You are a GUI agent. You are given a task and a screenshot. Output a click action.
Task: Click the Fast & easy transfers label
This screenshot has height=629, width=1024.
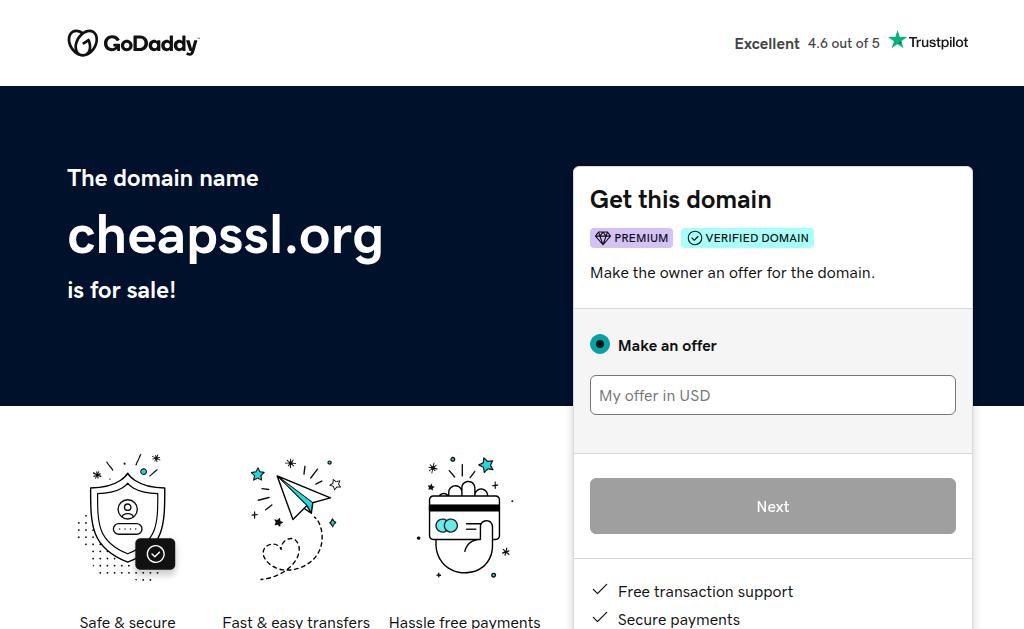pyautogui.click(x=296, y=622)
